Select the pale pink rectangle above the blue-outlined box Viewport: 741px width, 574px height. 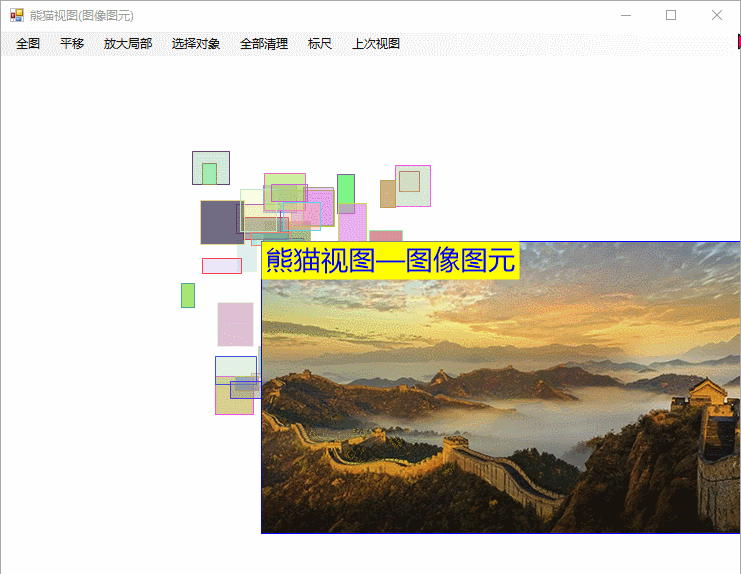(235, 325)
